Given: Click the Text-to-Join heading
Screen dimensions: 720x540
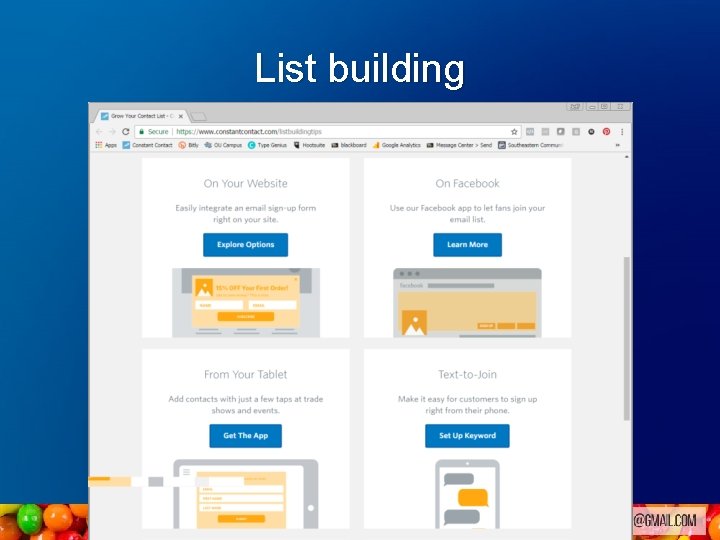Looking at the screenshot, I should (x=467, y=375).
